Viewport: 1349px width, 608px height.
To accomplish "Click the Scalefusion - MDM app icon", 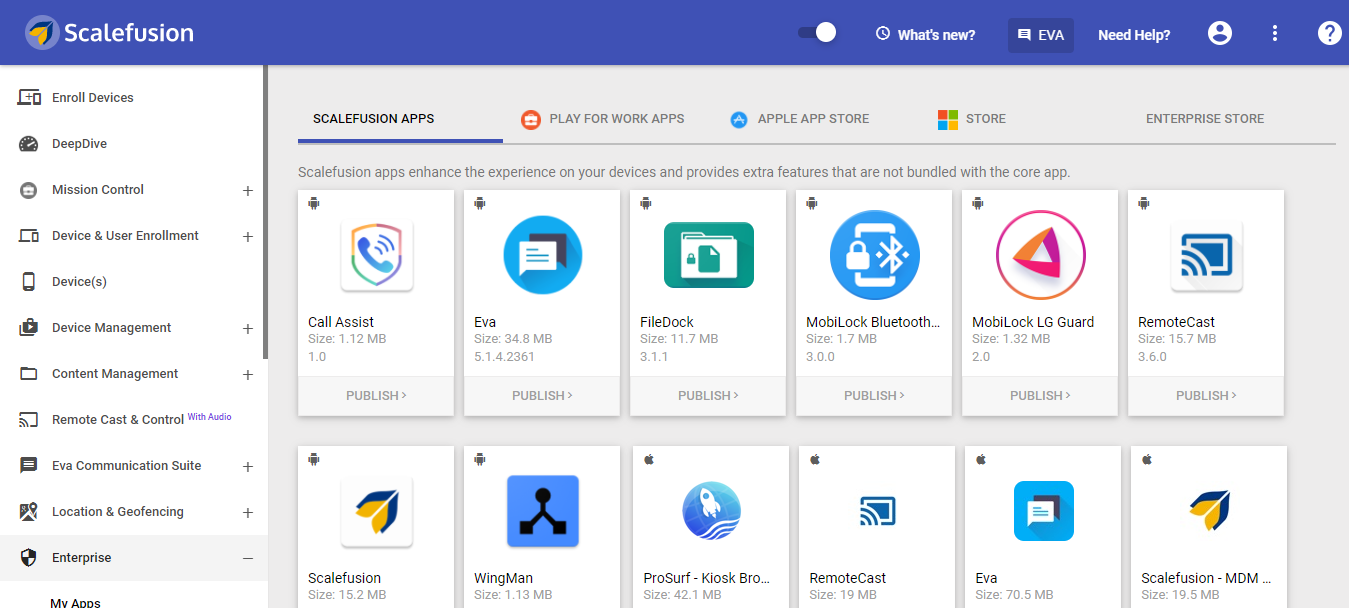I will tap(1210, 511).
